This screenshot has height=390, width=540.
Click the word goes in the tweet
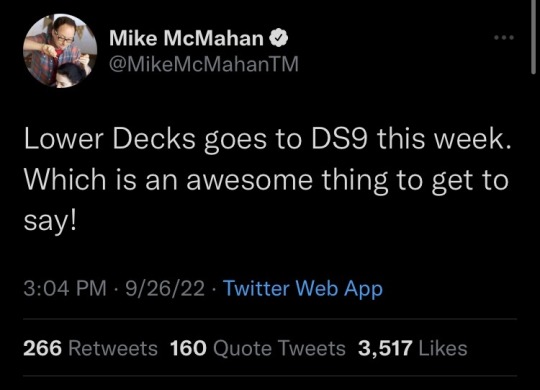coord(235,141)
